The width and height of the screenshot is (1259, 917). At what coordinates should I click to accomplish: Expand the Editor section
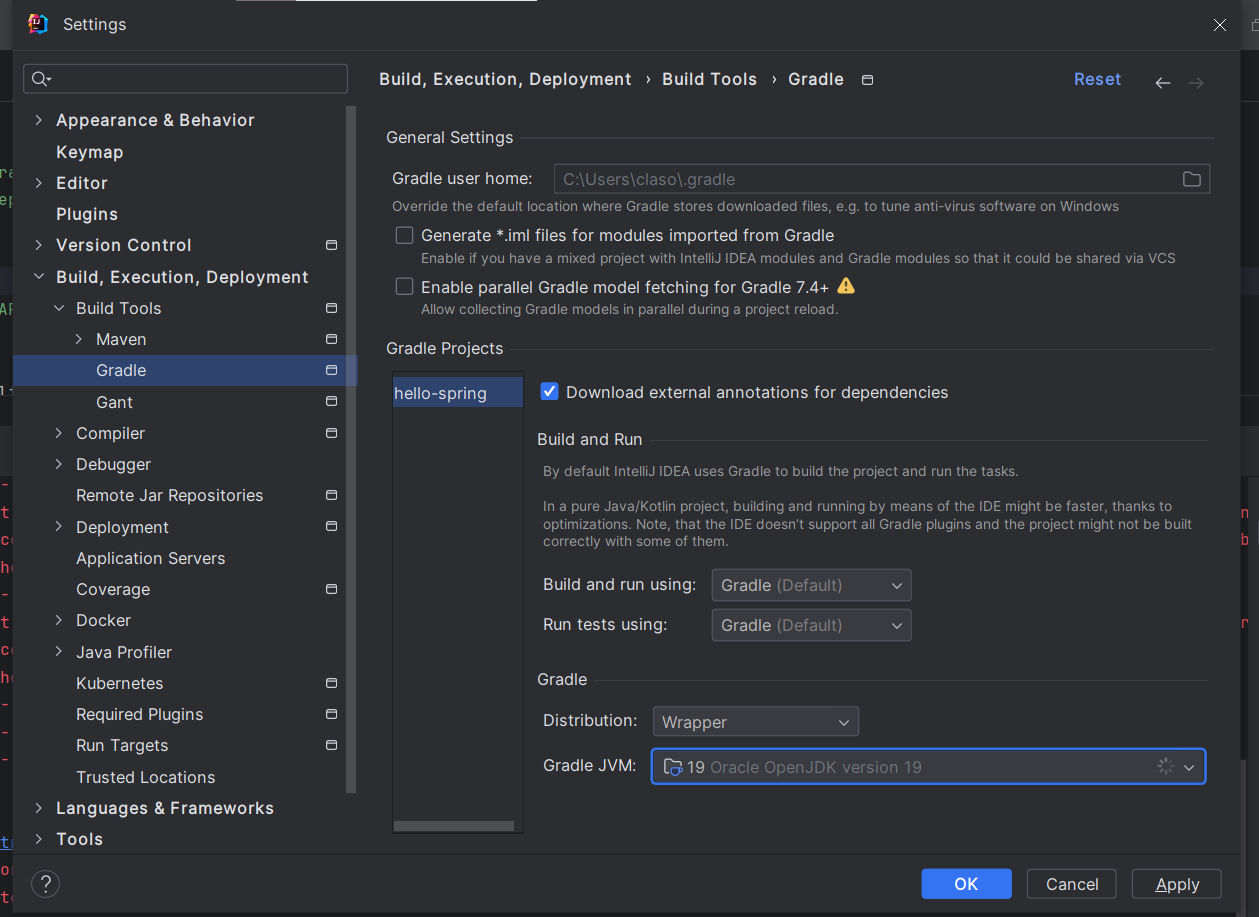[x=39, y=183]
